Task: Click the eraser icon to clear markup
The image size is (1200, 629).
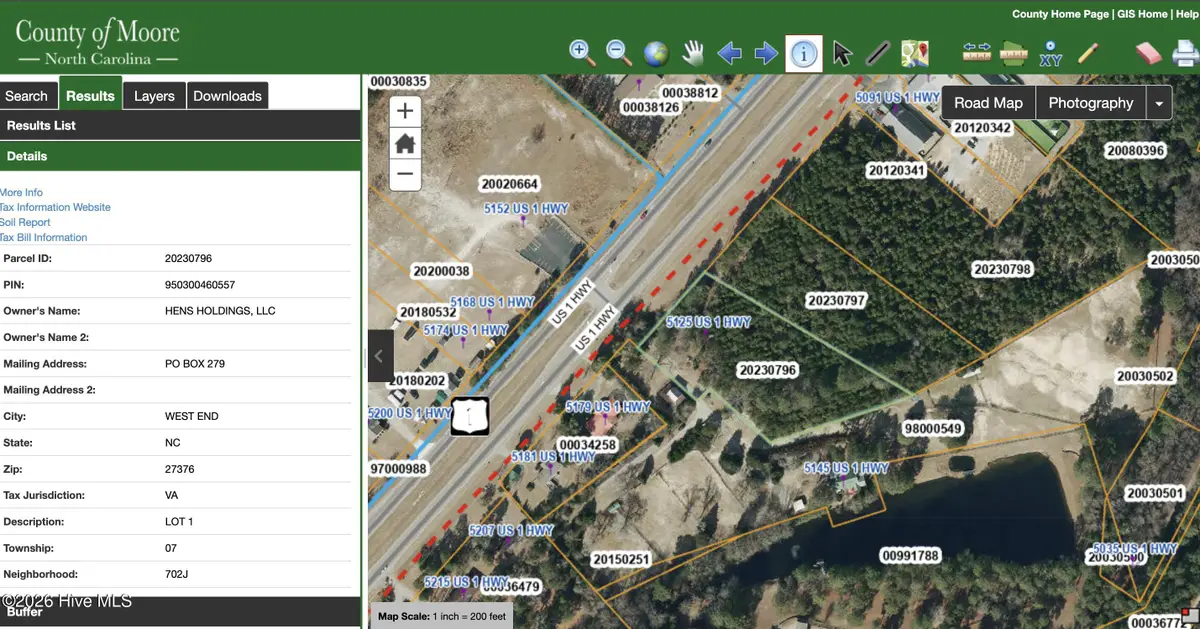Action: coord(1147,52)
